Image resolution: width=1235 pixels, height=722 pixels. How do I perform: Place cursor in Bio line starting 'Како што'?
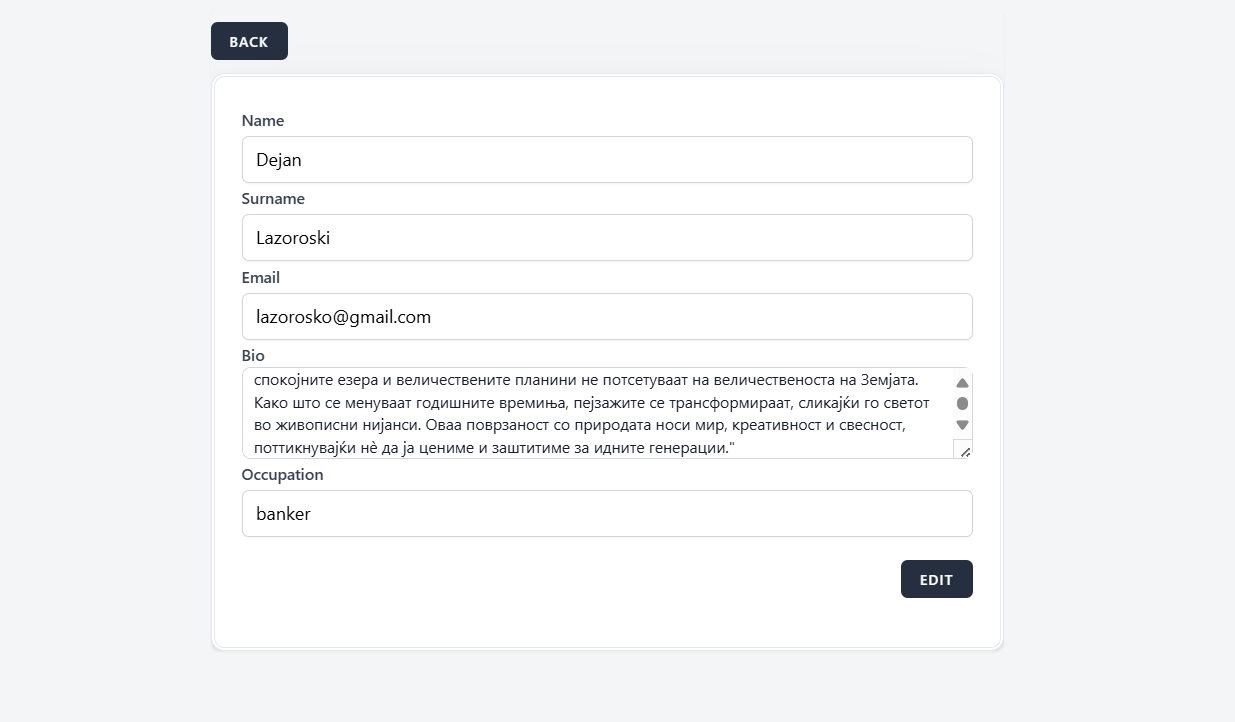[590, 403]
